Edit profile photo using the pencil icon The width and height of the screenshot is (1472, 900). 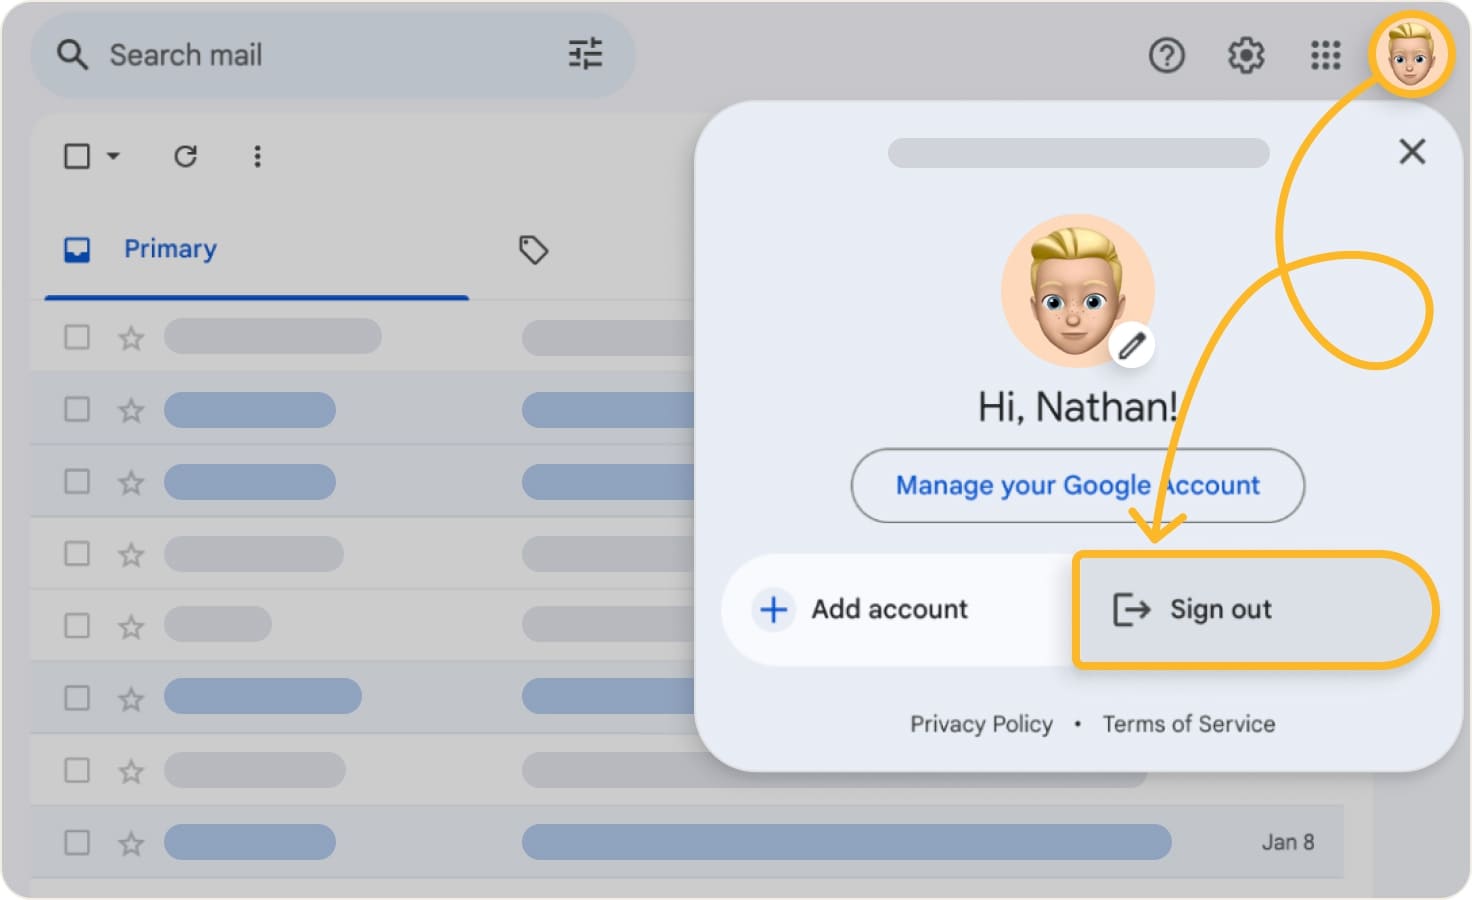tap(1133, 344)
